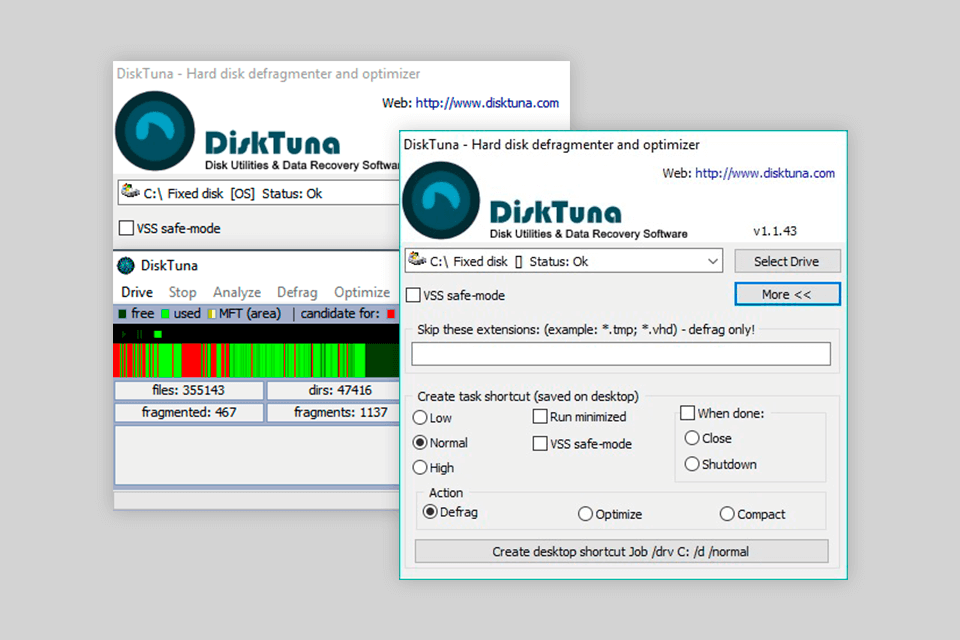Screen dimensions: 960x640
Task: Click the v1.1.43 version label
Action: [774, 231]
